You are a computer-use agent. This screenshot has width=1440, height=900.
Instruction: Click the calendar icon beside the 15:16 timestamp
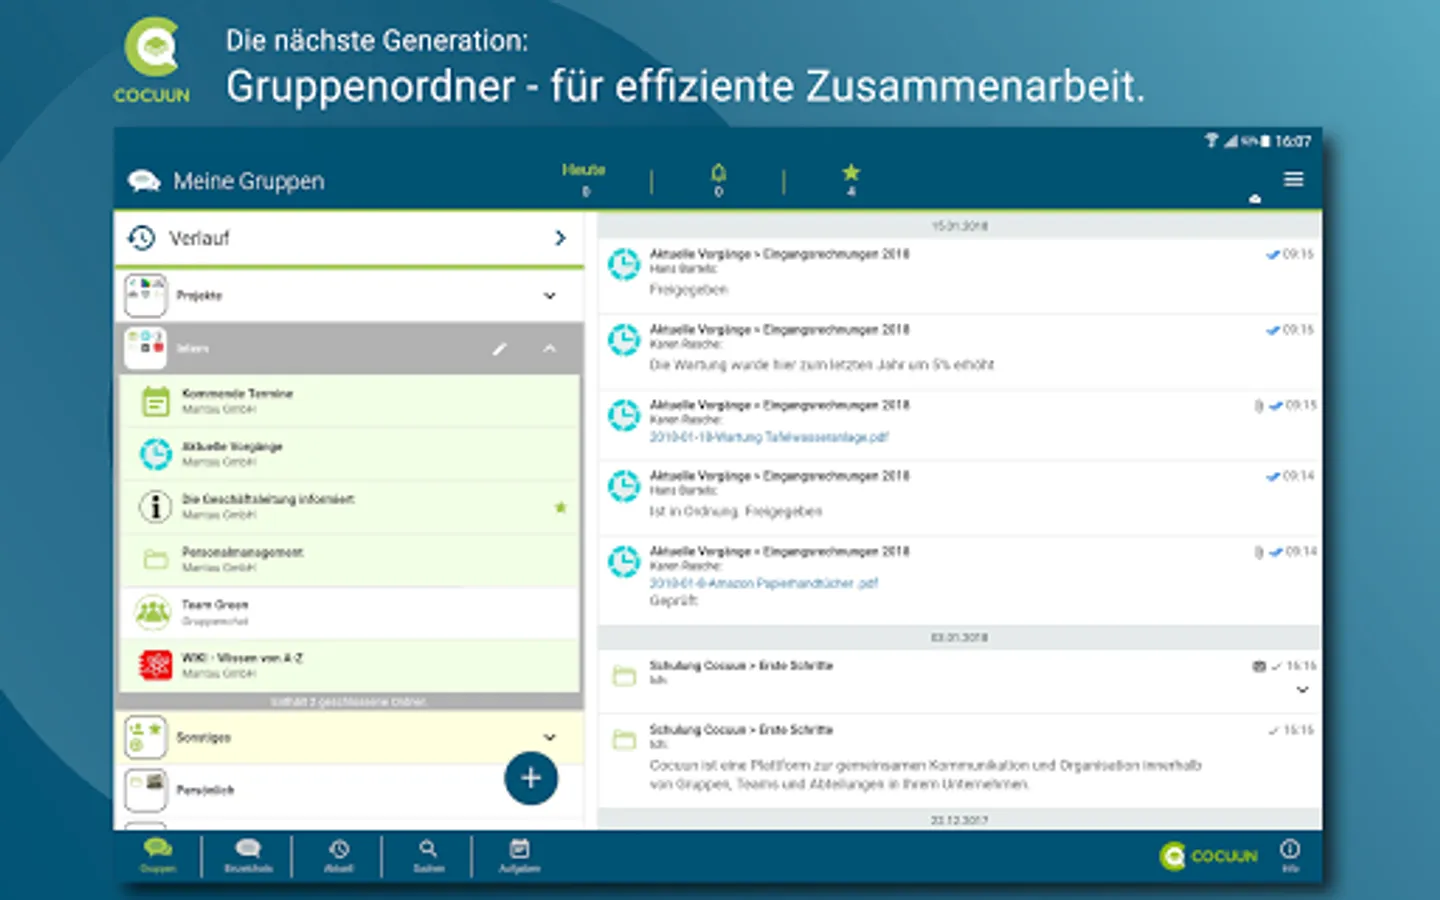tap(1259, 666)
